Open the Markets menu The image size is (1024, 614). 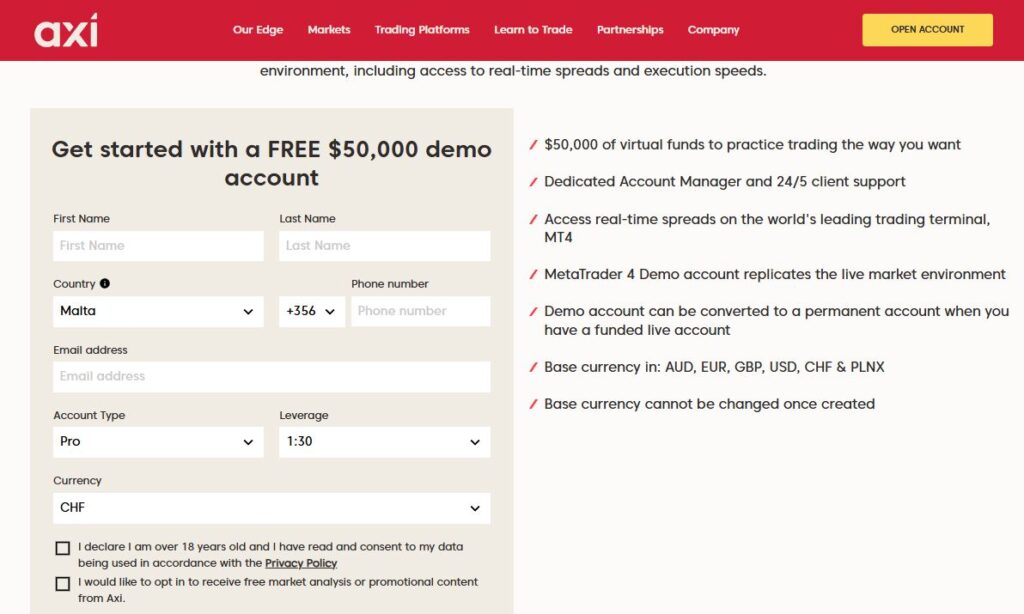click(x=329, y=30)
